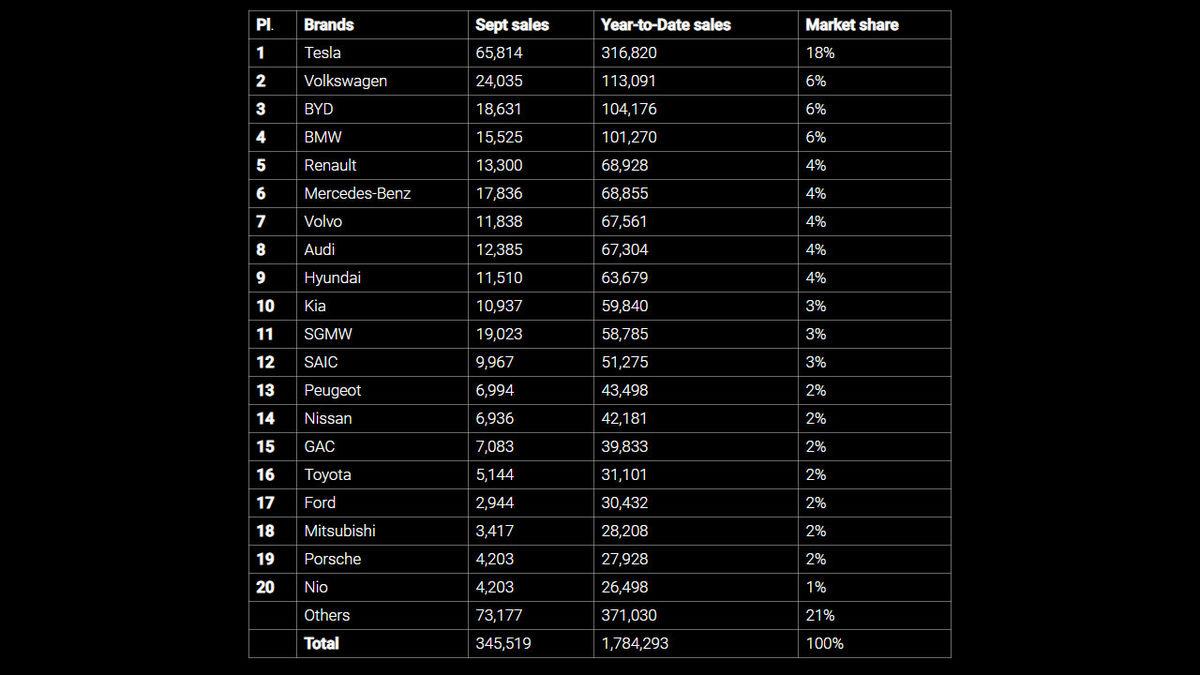Click the bold Total row label
The image size is (1200, 675).
[322, 643]
